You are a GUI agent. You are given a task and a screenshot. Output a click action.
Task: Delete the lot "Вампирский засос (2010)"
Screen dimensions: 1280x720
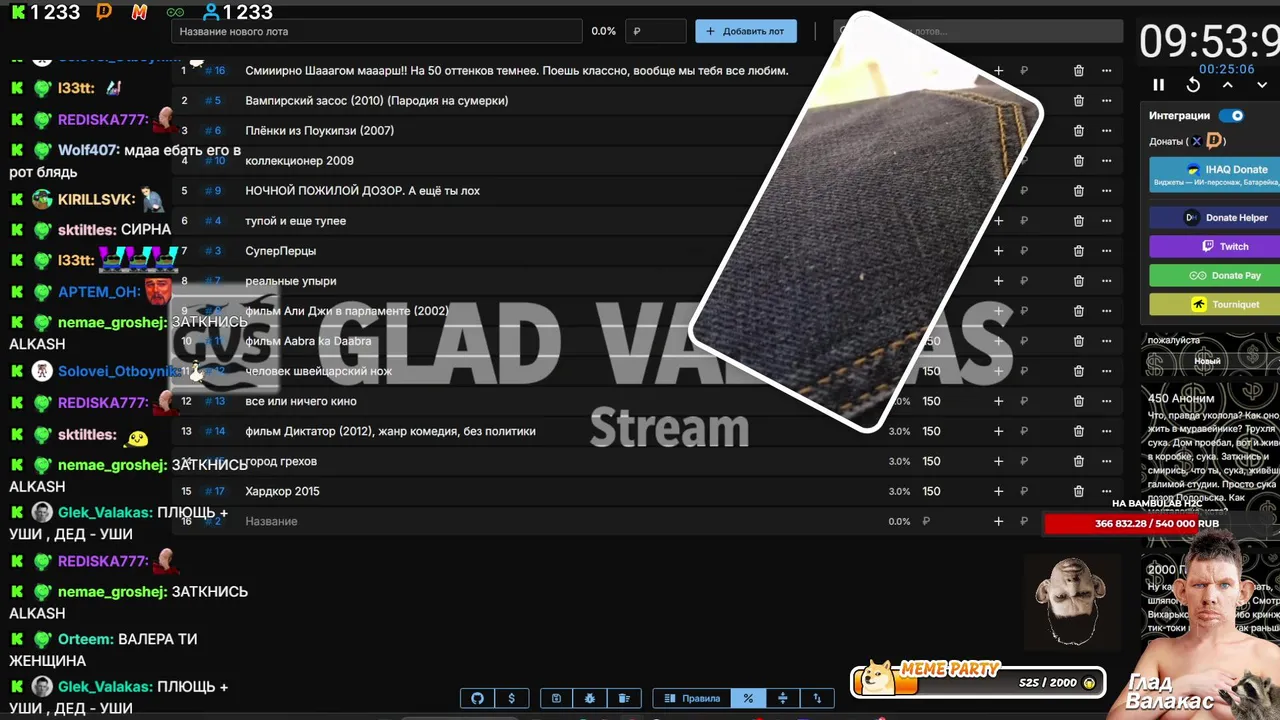(x=1078, y=101)
